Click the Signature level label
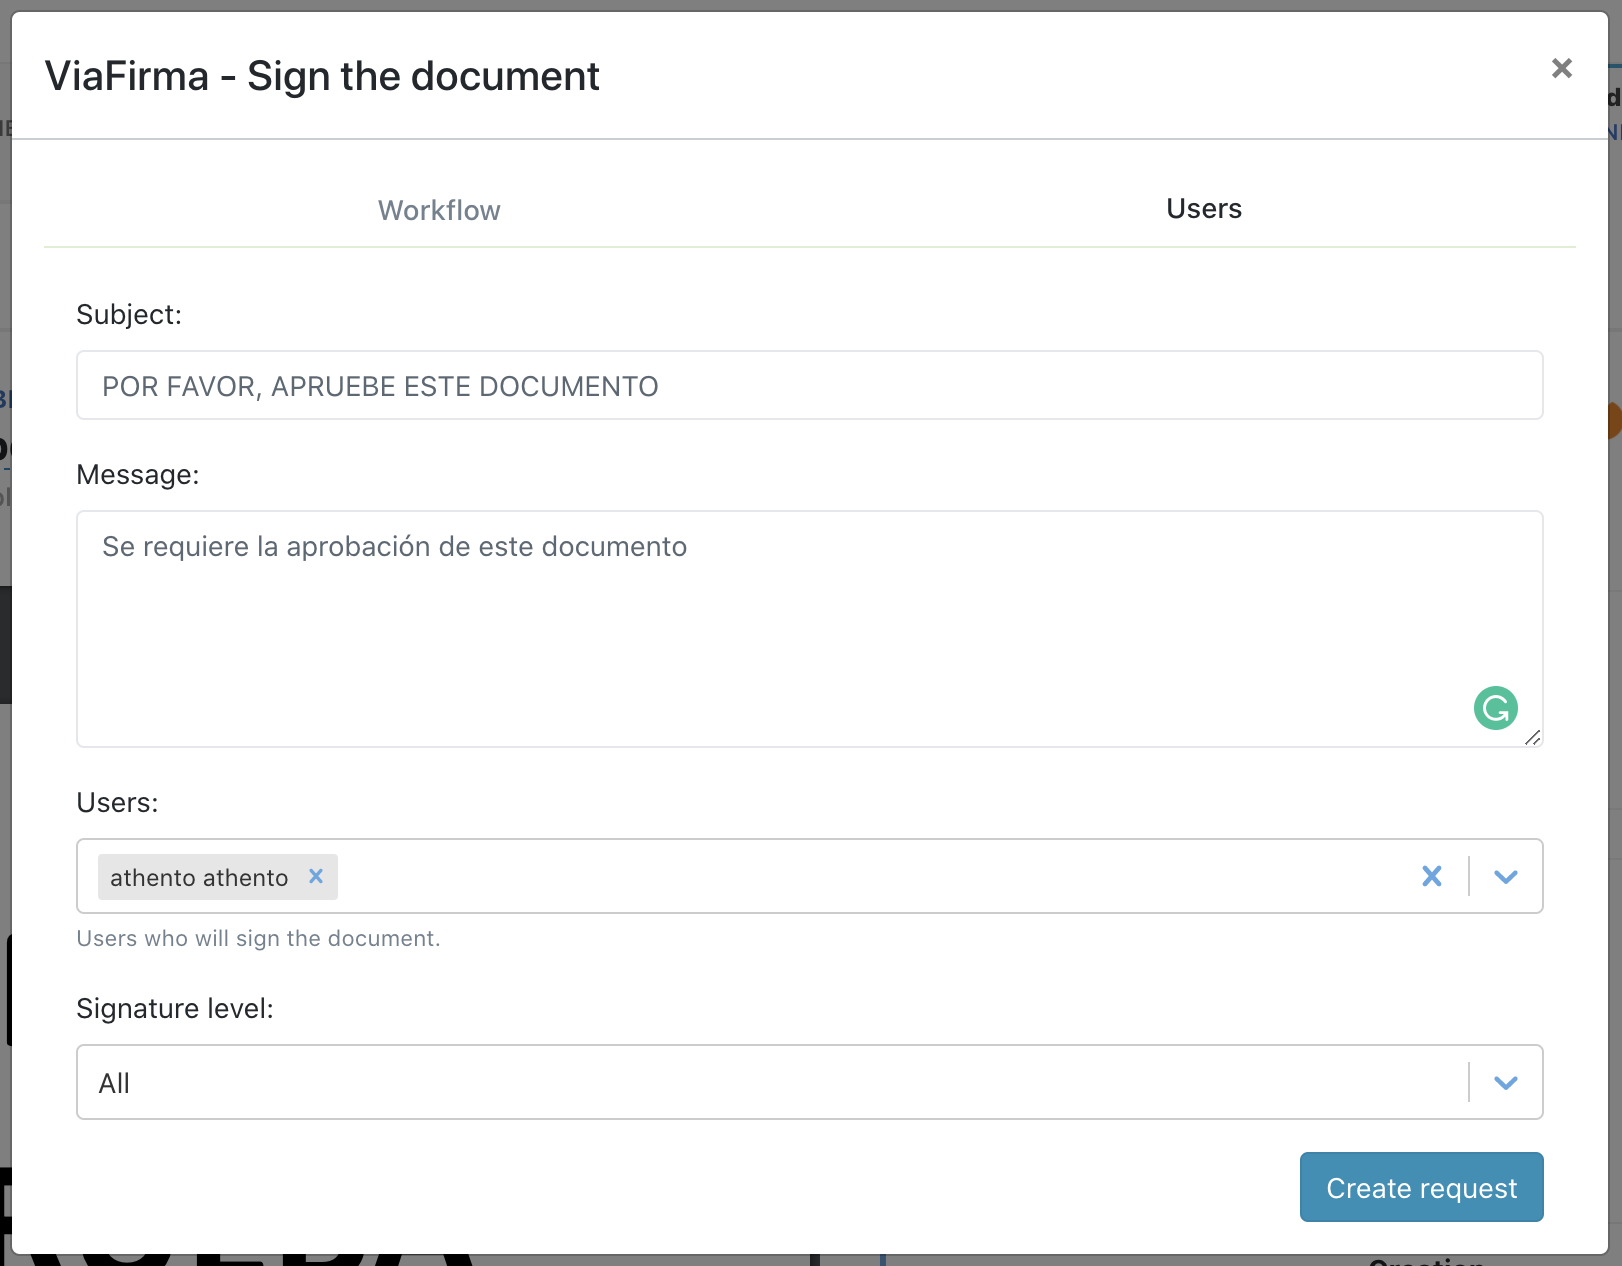Screen dimensions: 1622x1266 175,1008
